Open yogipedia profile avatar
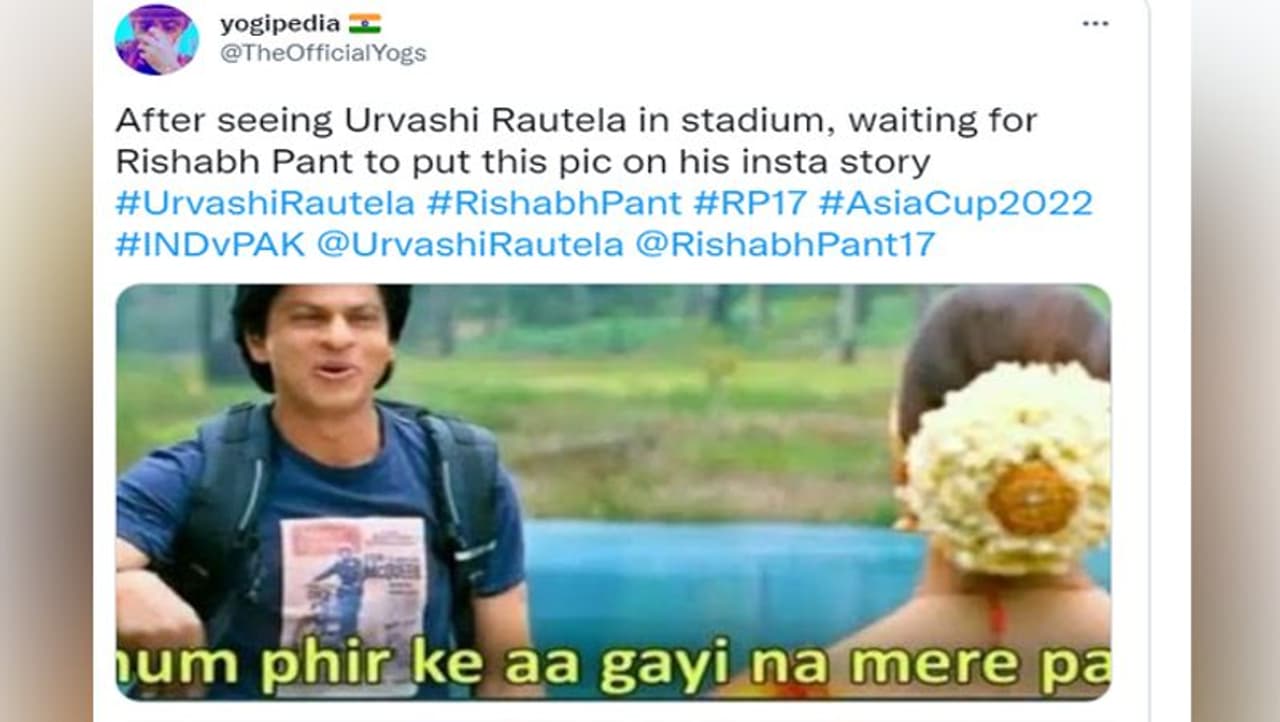1280x722 pixels. [156, 39]
